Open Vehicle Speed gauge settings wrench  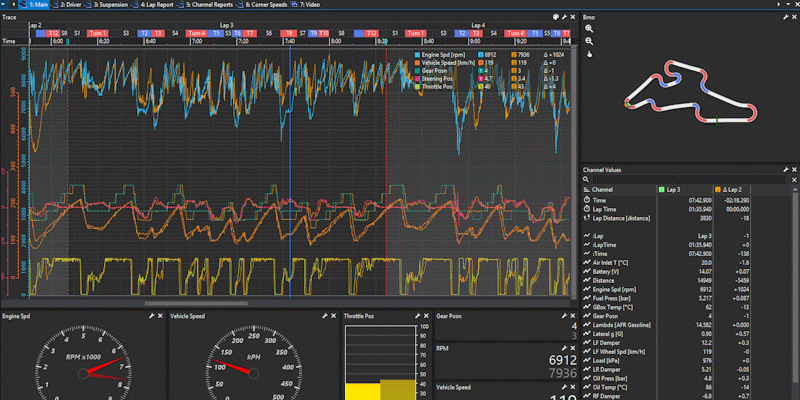pos(324,316)
